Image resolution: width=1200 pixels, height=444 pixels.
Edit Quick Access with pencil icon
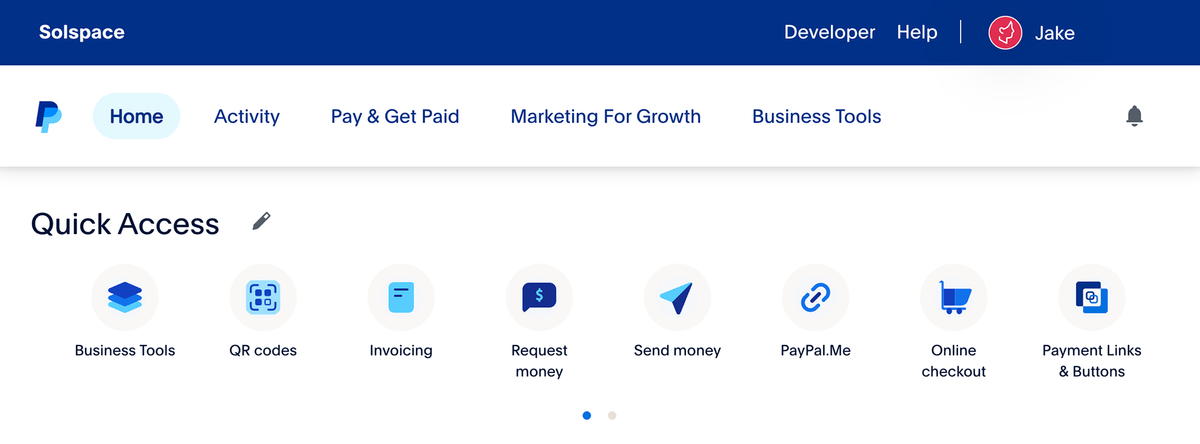click(261, 221)
